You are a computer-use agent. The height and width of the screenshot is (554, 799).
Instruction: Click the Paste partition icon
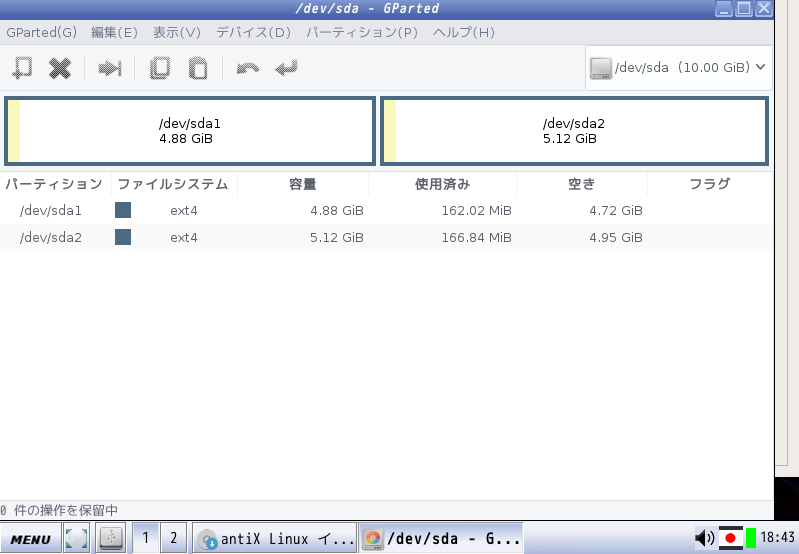click(198, 68)
